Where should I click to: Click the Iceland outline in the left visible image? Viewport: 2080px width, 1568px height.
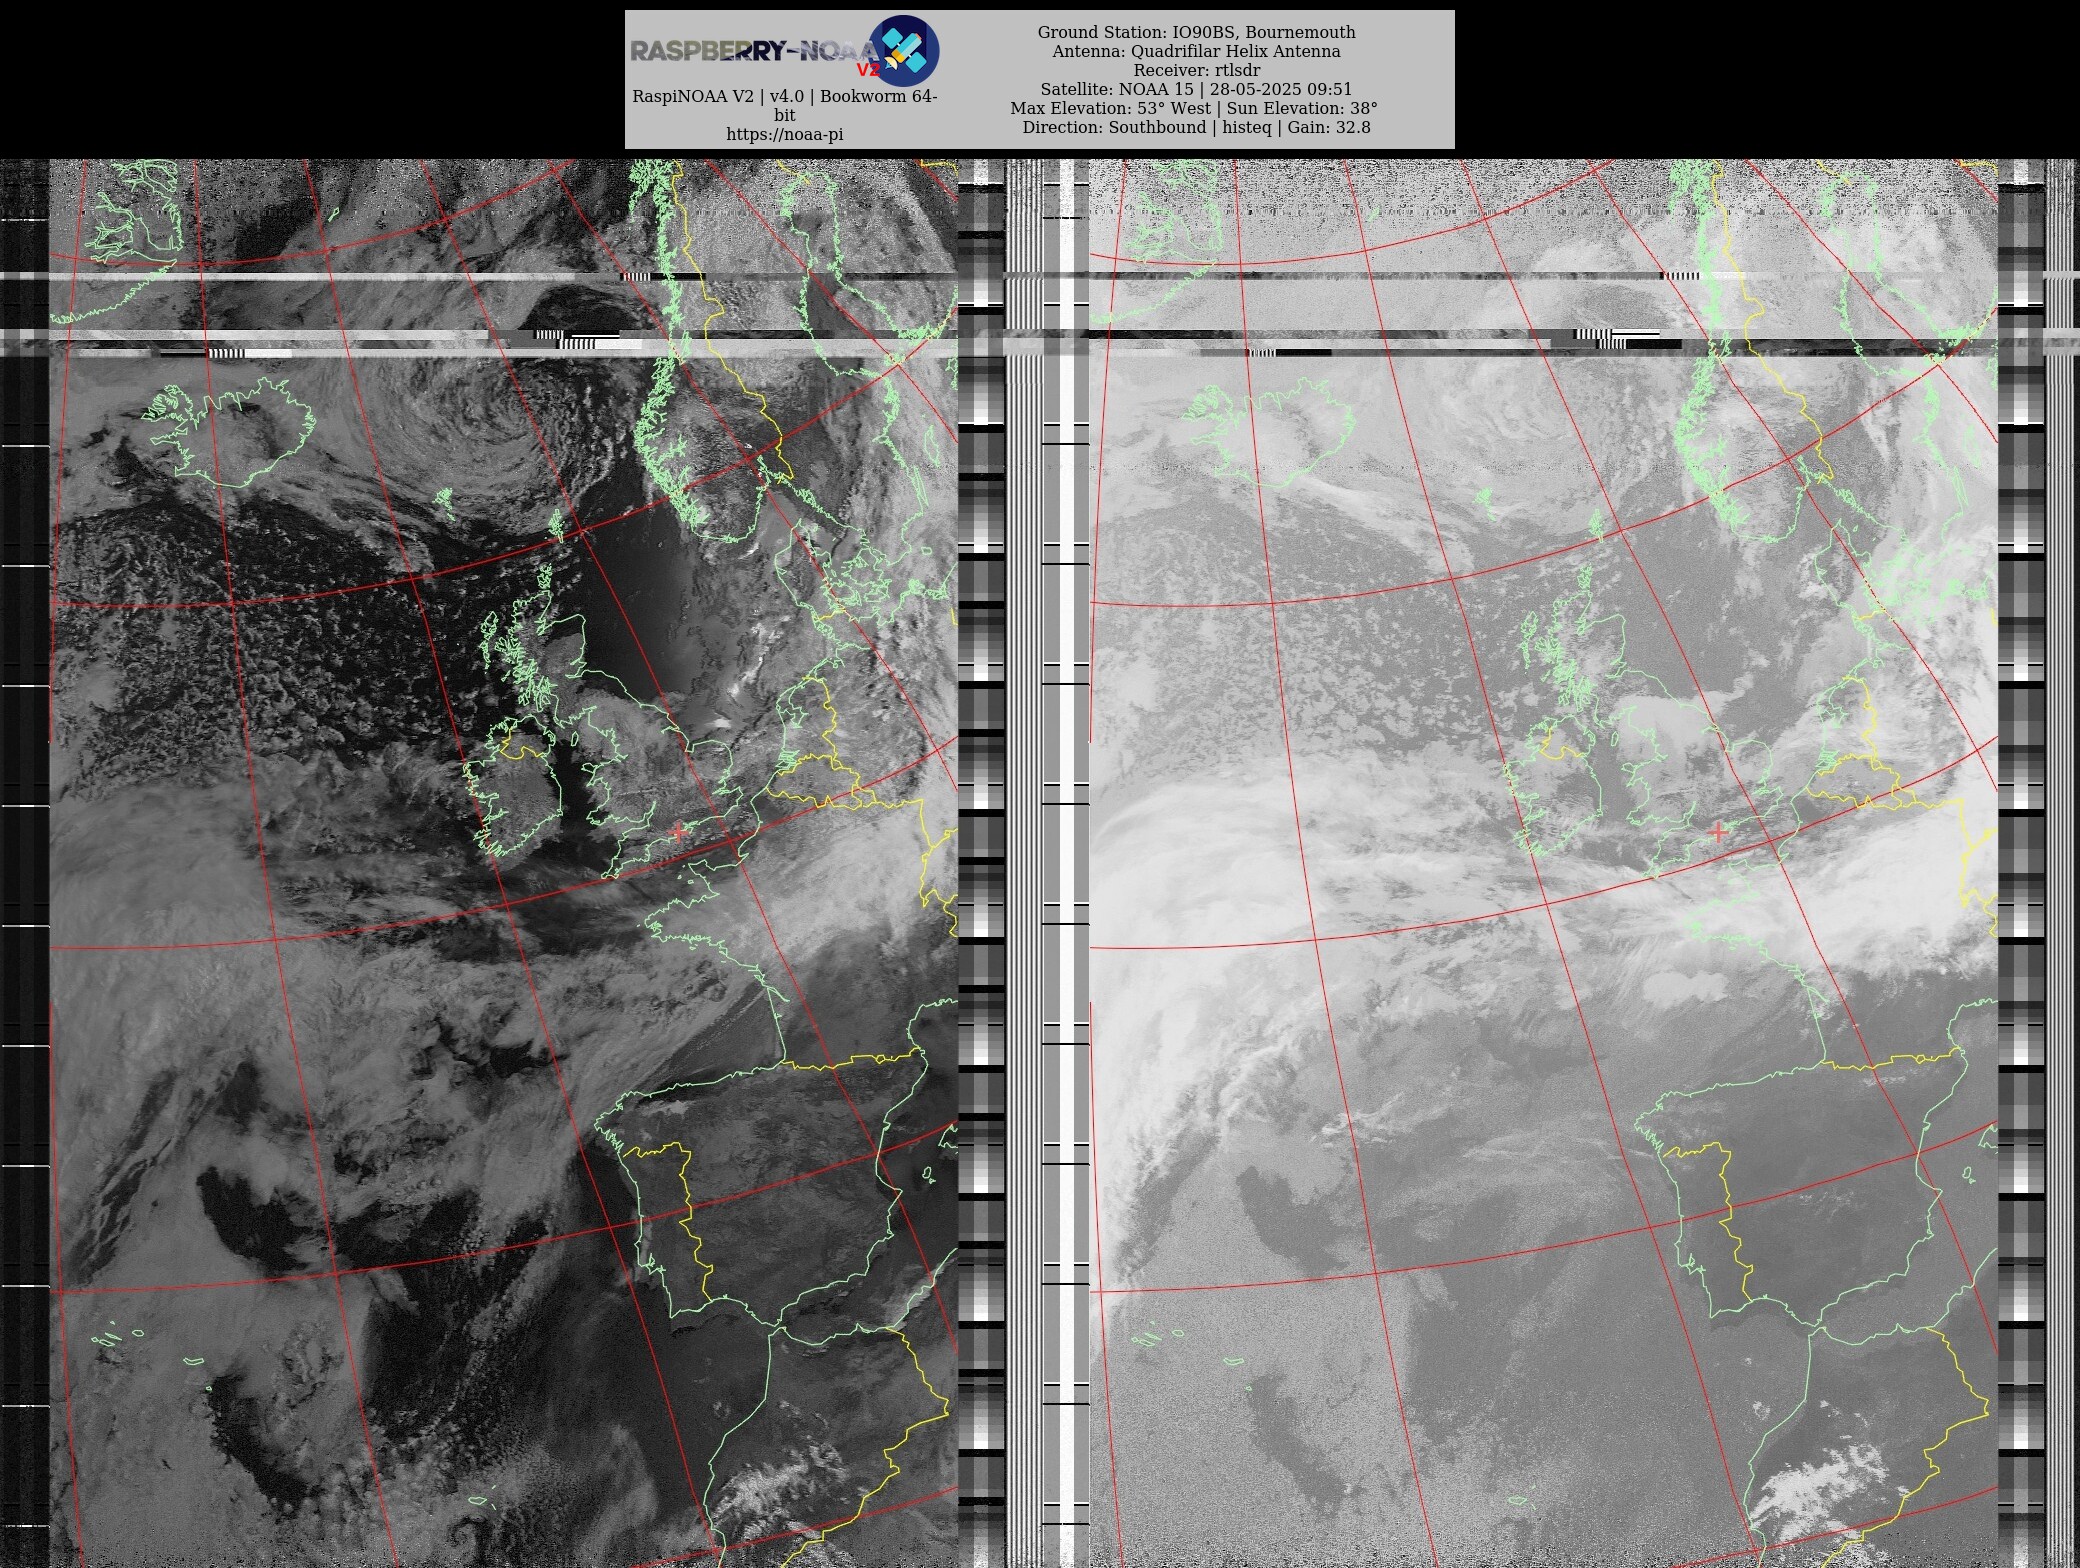[x=230, y=432]
